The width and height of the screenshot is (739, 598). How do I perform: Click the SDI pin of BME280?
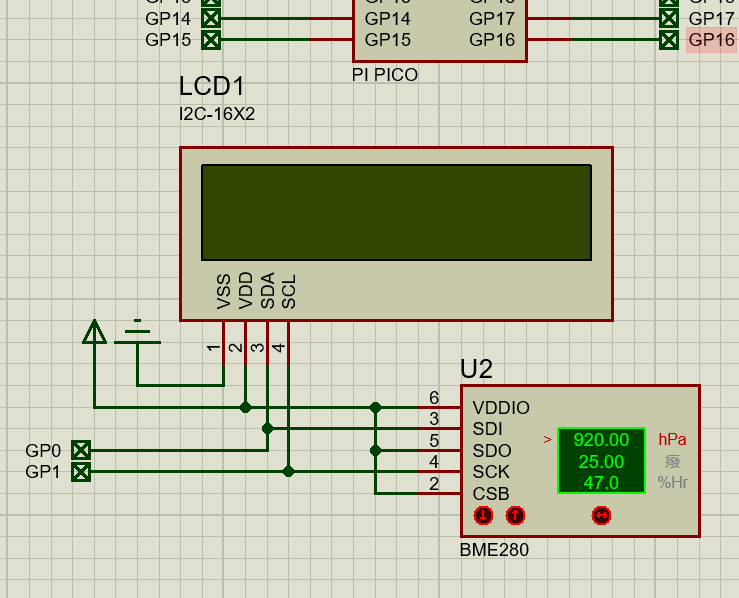487,429
